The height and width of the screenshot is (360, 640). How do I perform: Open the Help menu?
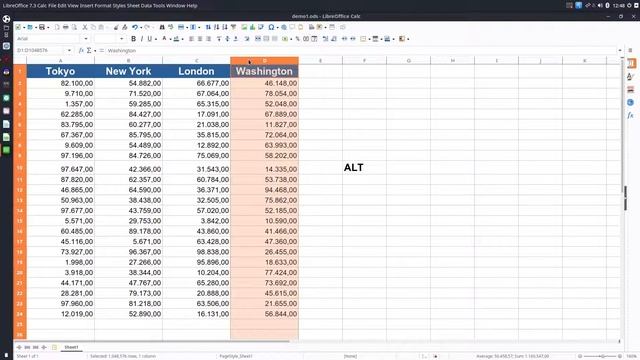(x=192, y=6)
